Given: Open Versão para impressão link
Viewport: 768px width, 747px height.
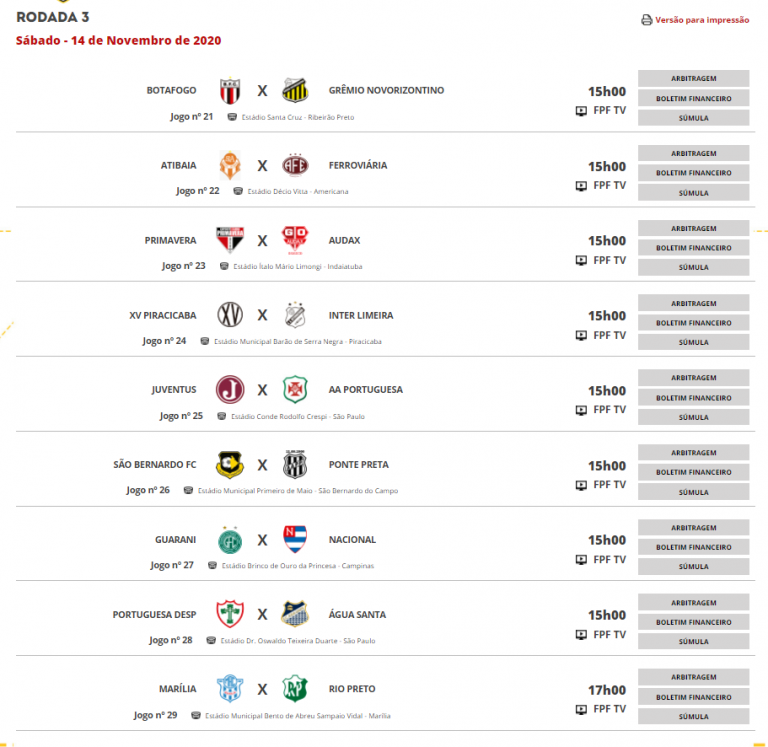Looking at the screenshot, I should (702, 20).
